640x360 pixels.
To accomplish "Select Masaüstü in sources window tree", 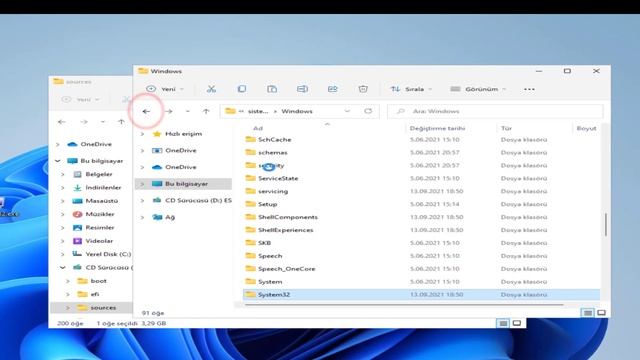I will point(102,201).
